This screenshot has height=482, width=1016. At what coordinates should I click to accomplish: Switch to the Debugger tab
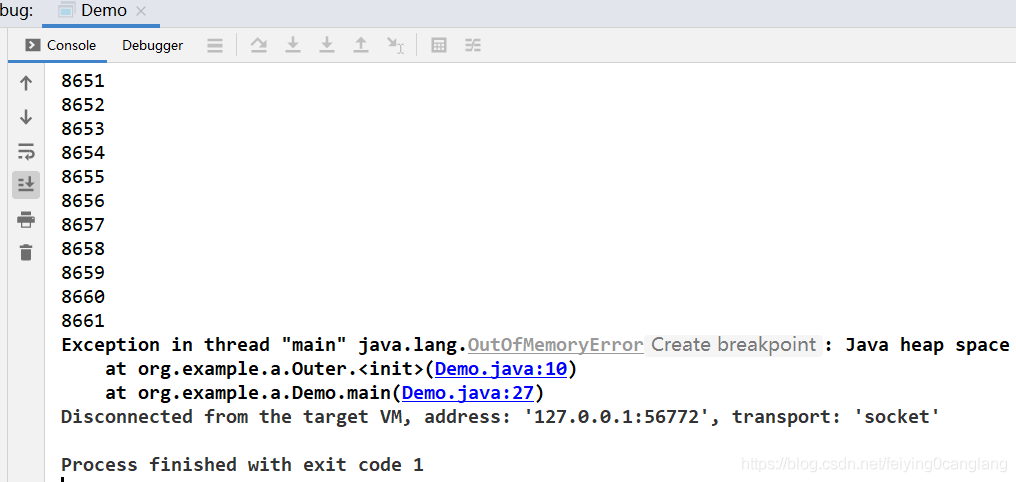[x=152, y=45]
